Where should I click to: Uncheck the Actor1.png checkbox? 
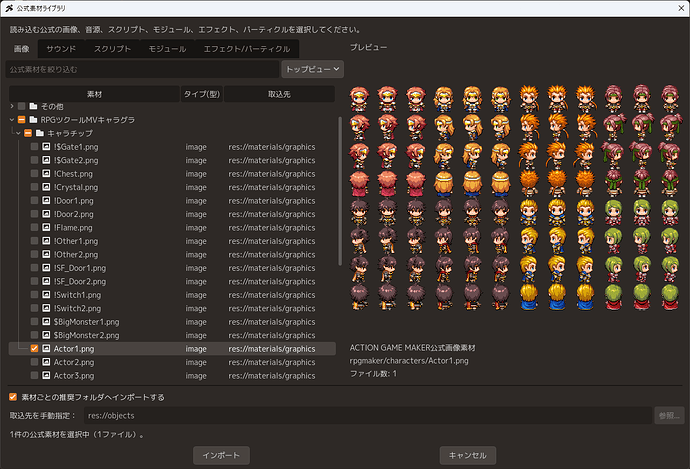click(34, 348)
